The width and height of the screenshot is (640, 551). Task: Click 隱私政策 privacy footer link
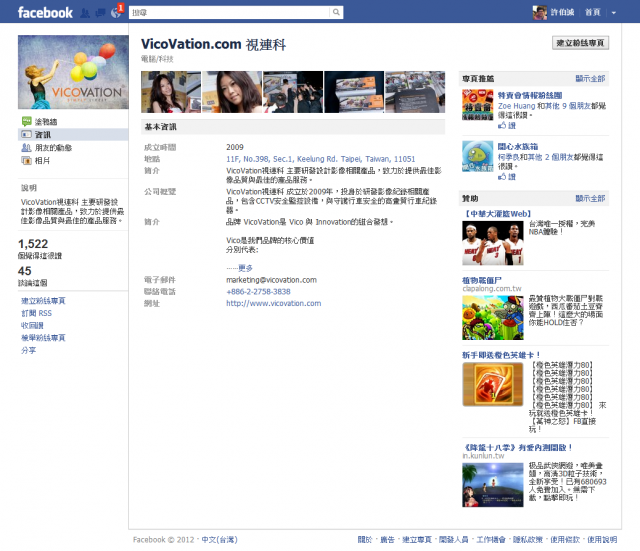click(527, 540)
